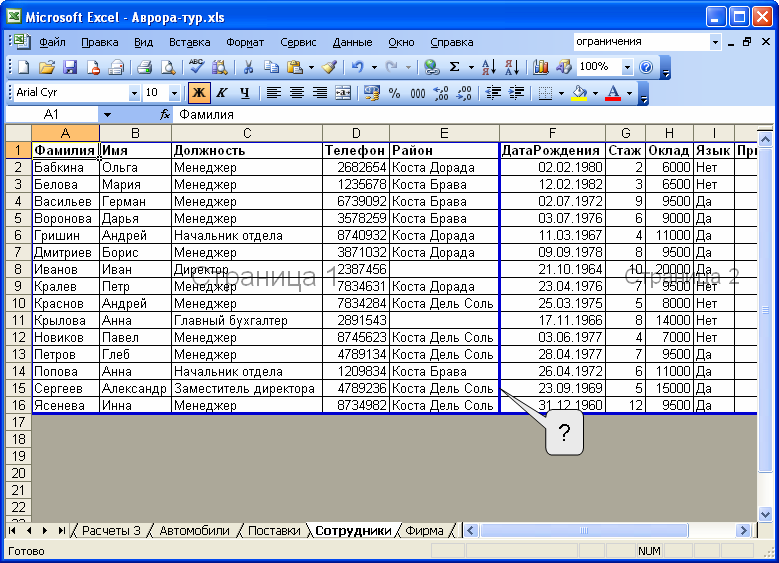
Task: Apply percent style format
Action: click(394, 93)
